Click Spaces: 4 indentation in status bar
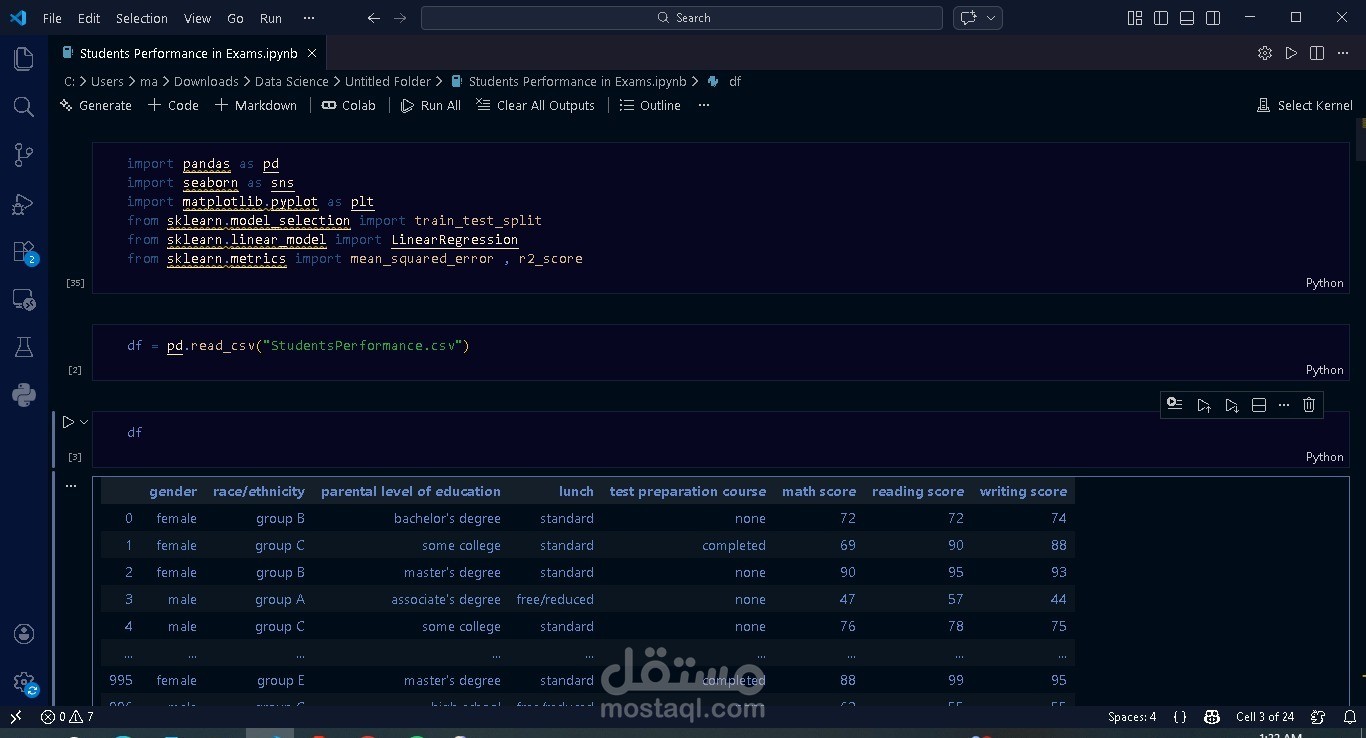The height and width of the screenshot is (738, 1366). point(1132,716)
